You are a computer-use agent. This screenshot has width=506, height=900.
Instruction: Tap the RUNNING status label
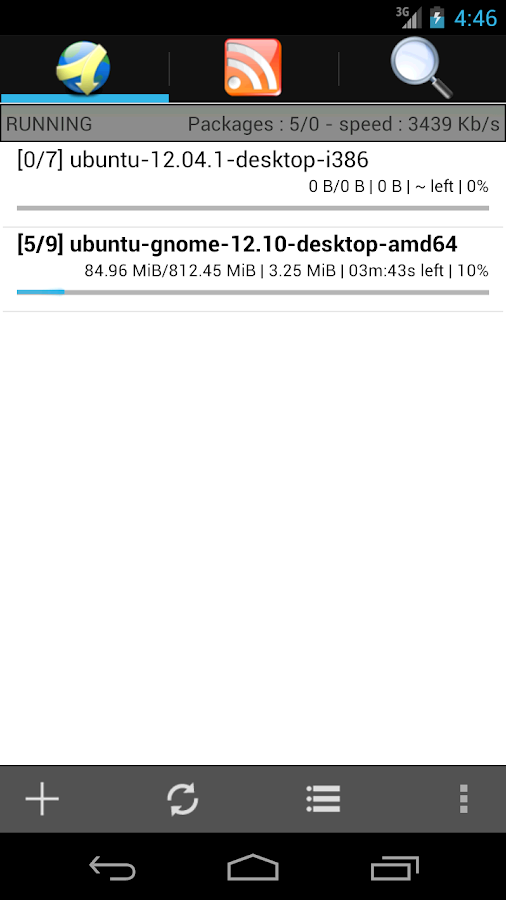pyautogui.click(x=49, y=124)
